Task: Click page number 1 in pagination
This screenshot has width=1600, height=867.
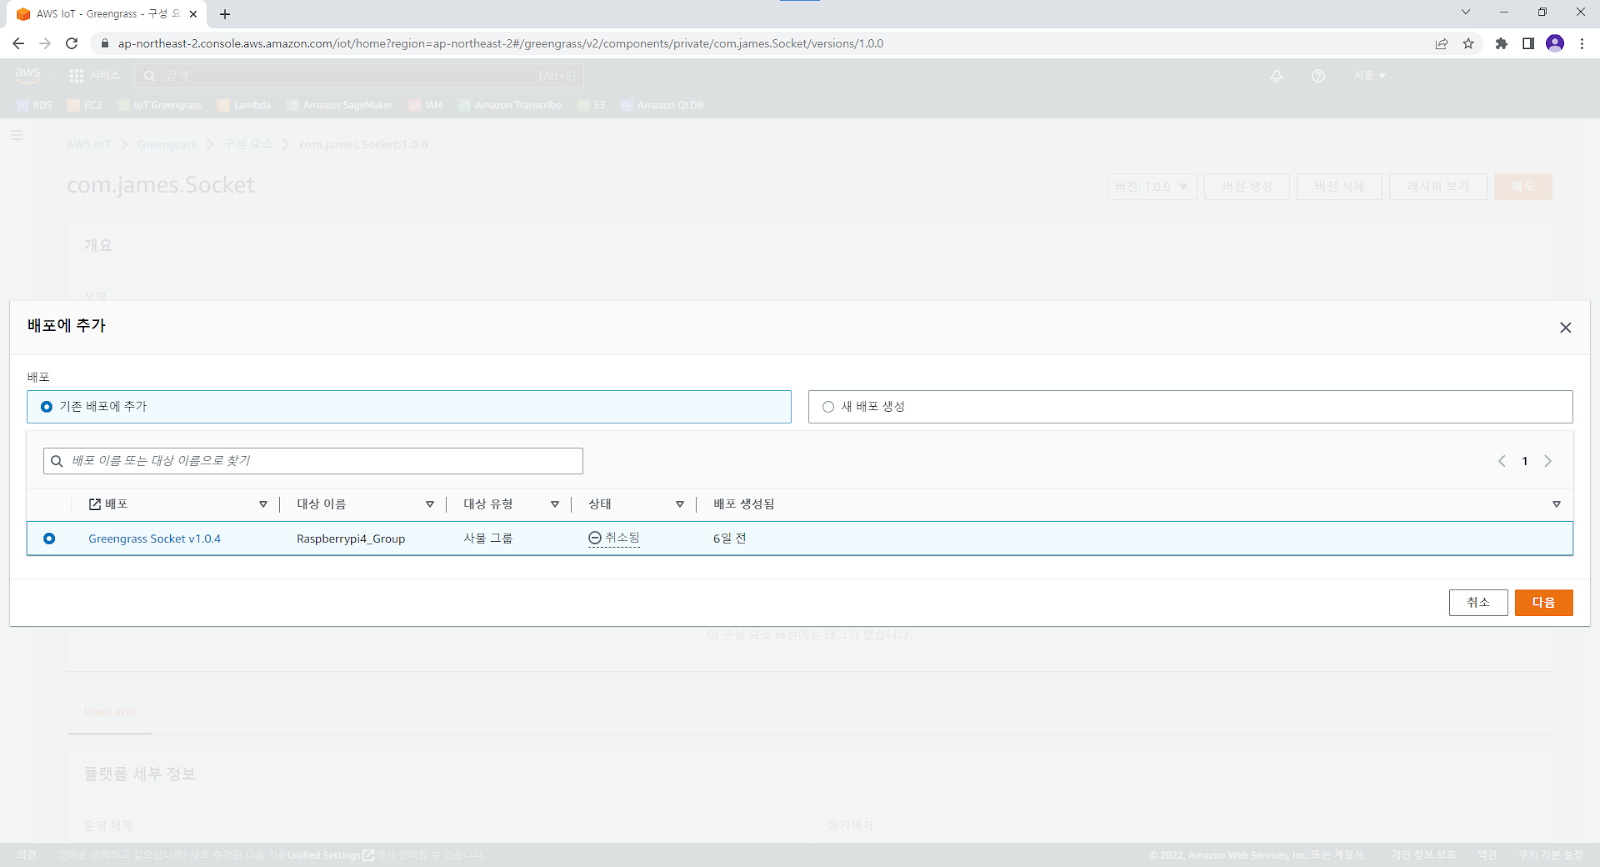Action: coord(1525,461)
